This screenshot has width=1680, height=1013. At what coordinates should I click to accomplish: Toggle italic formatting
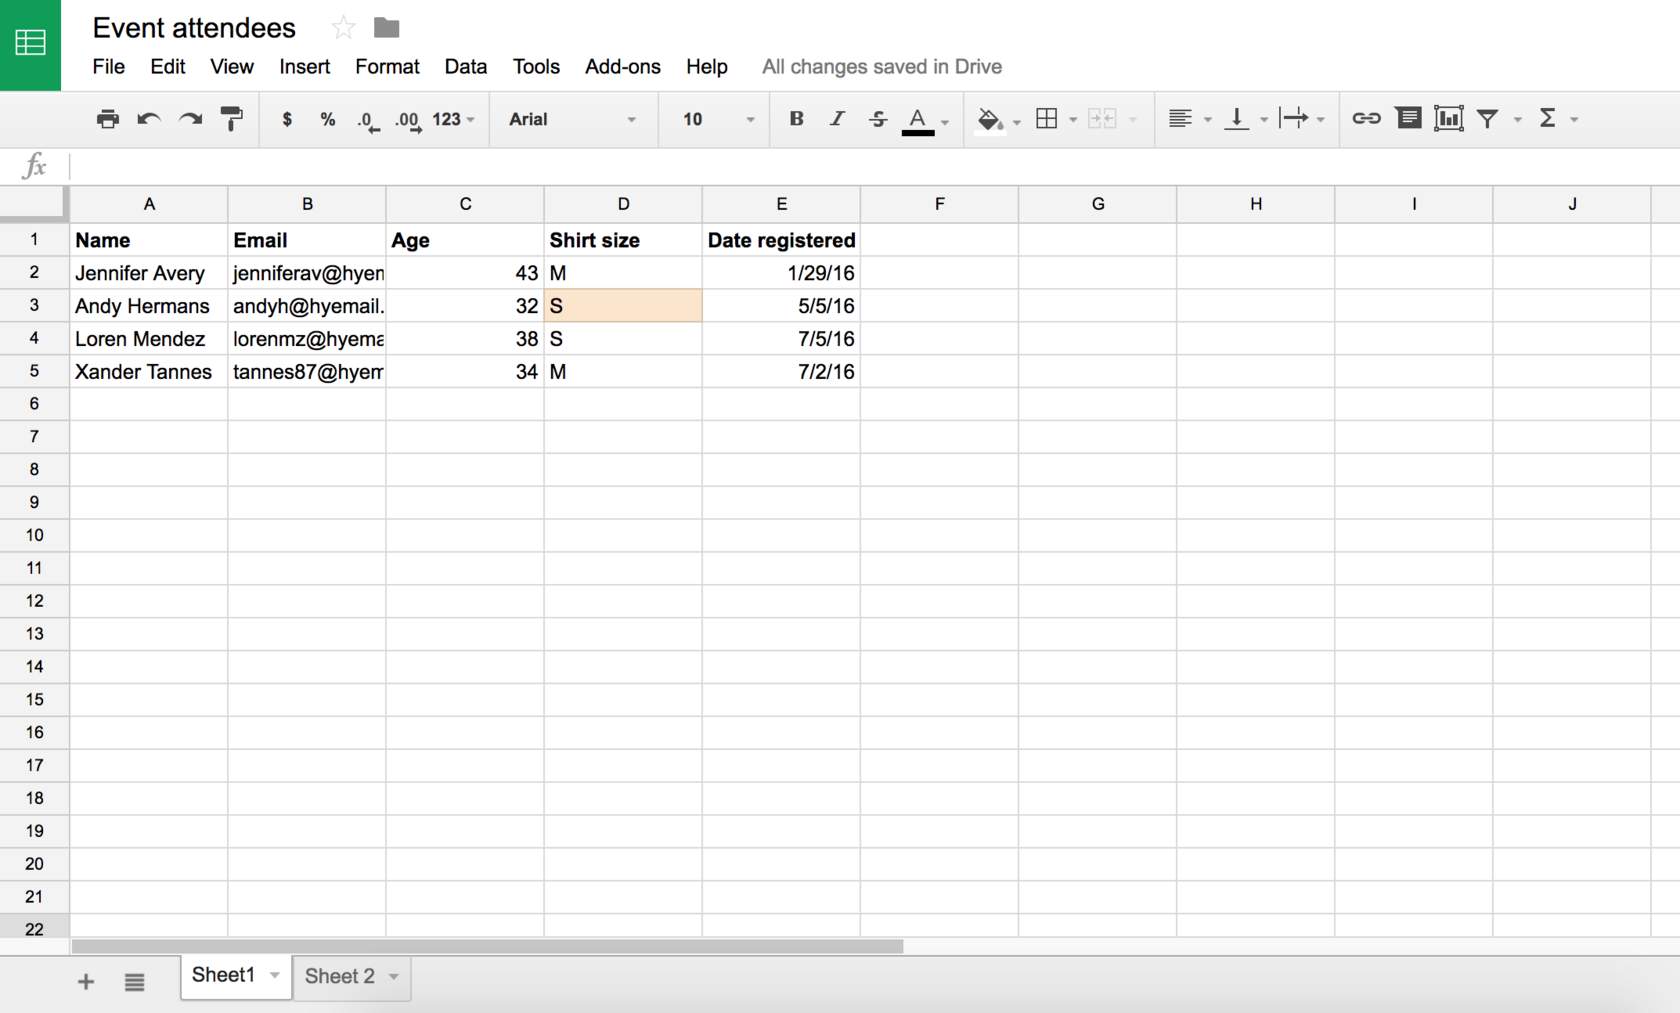pos(837,119)
